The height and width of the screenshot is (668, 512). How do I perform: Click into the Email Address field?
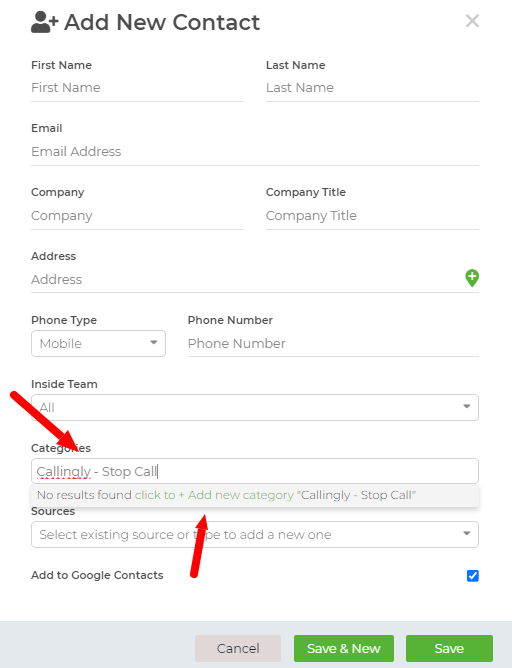tap(255, 152)
